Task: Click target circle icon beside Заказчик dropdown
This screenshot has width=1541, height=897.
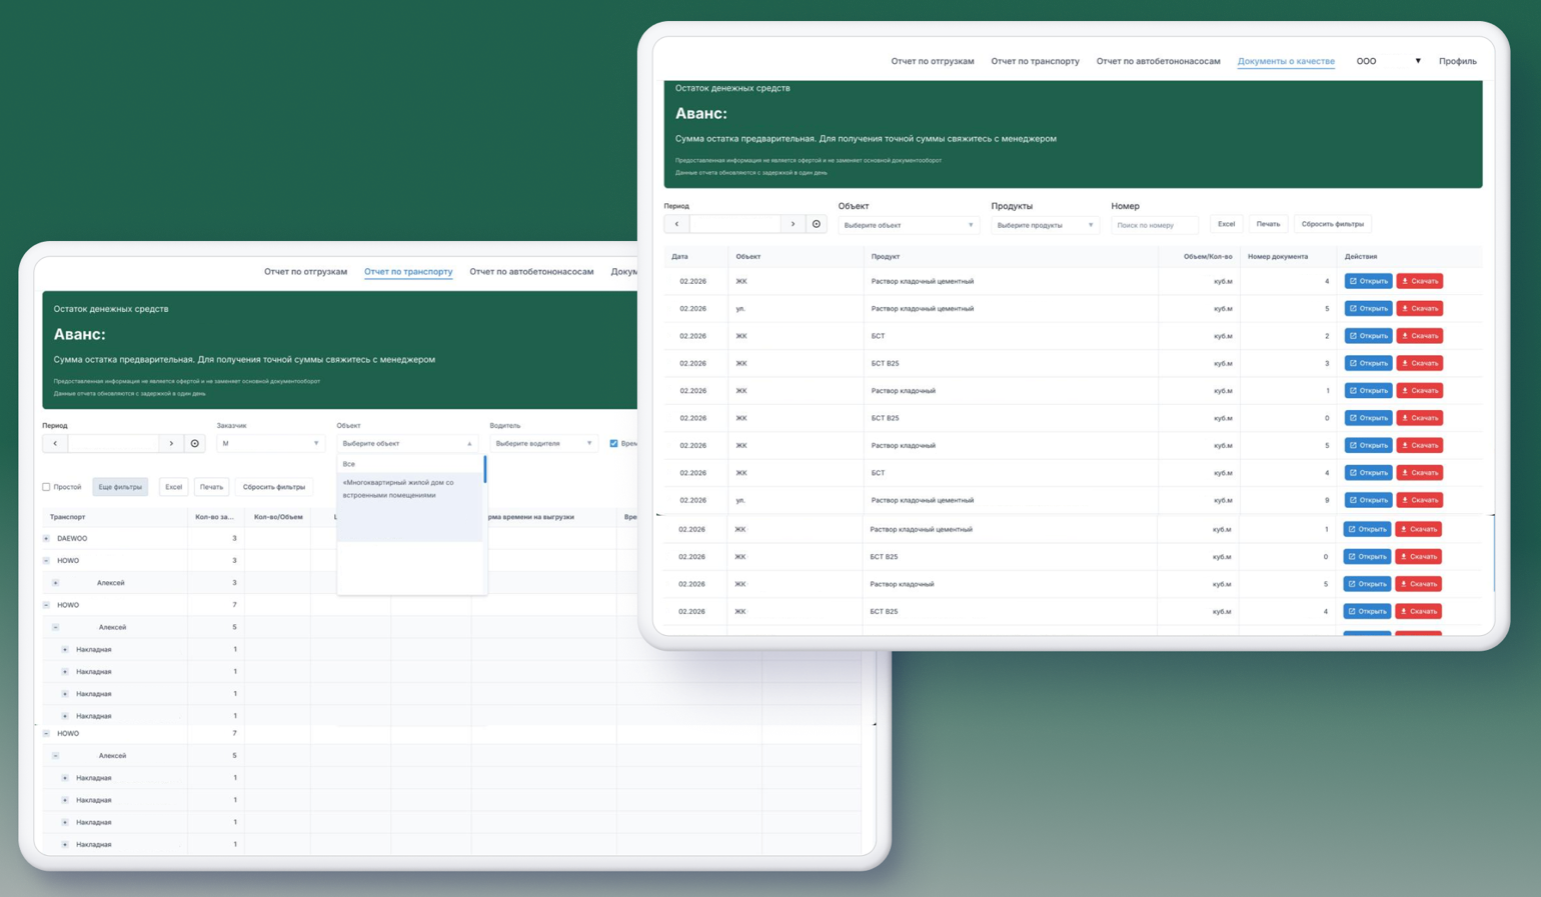Action: [x=195, y=443]
